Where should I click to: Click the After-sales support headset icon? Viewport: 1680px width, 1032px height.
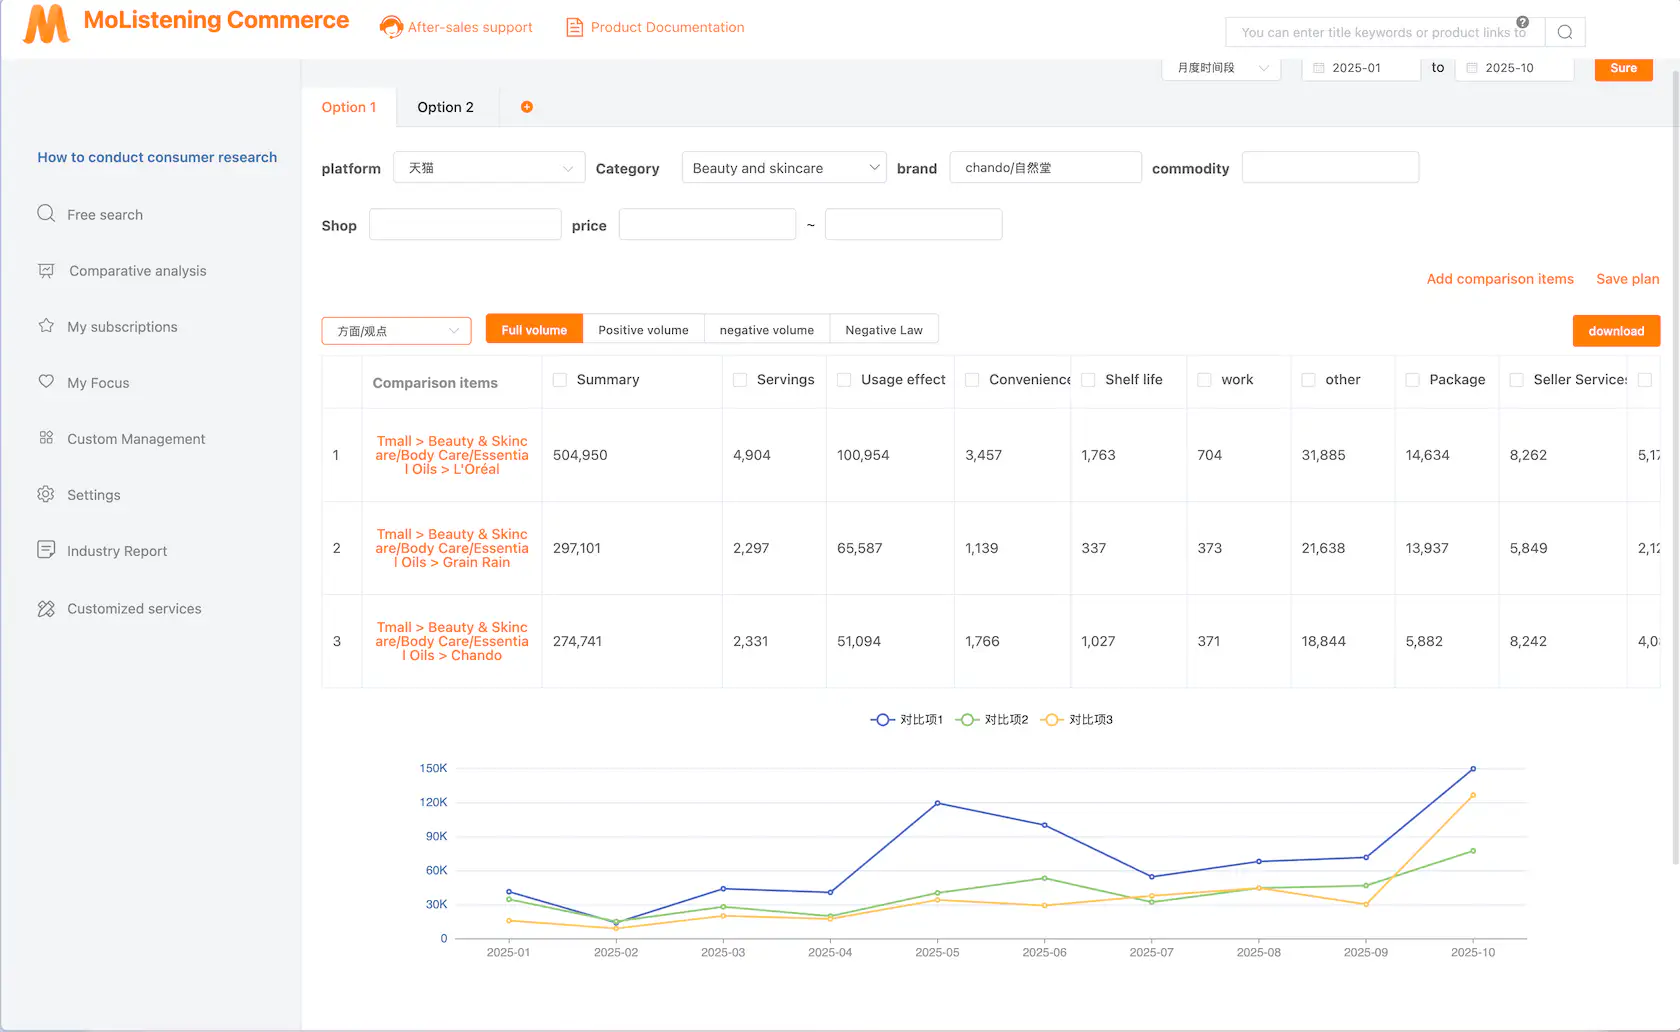[x=390, y=27]
